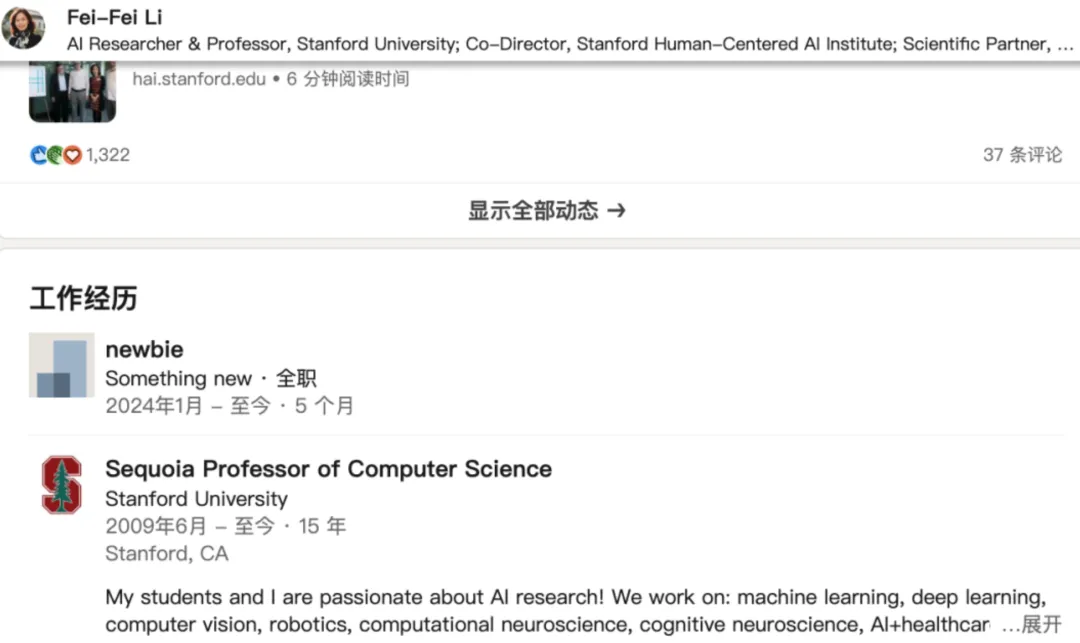The height and width of the screenshot is (643, 1080).
Task: Click the Stanford University tree logo
Action: pos(61,485)
